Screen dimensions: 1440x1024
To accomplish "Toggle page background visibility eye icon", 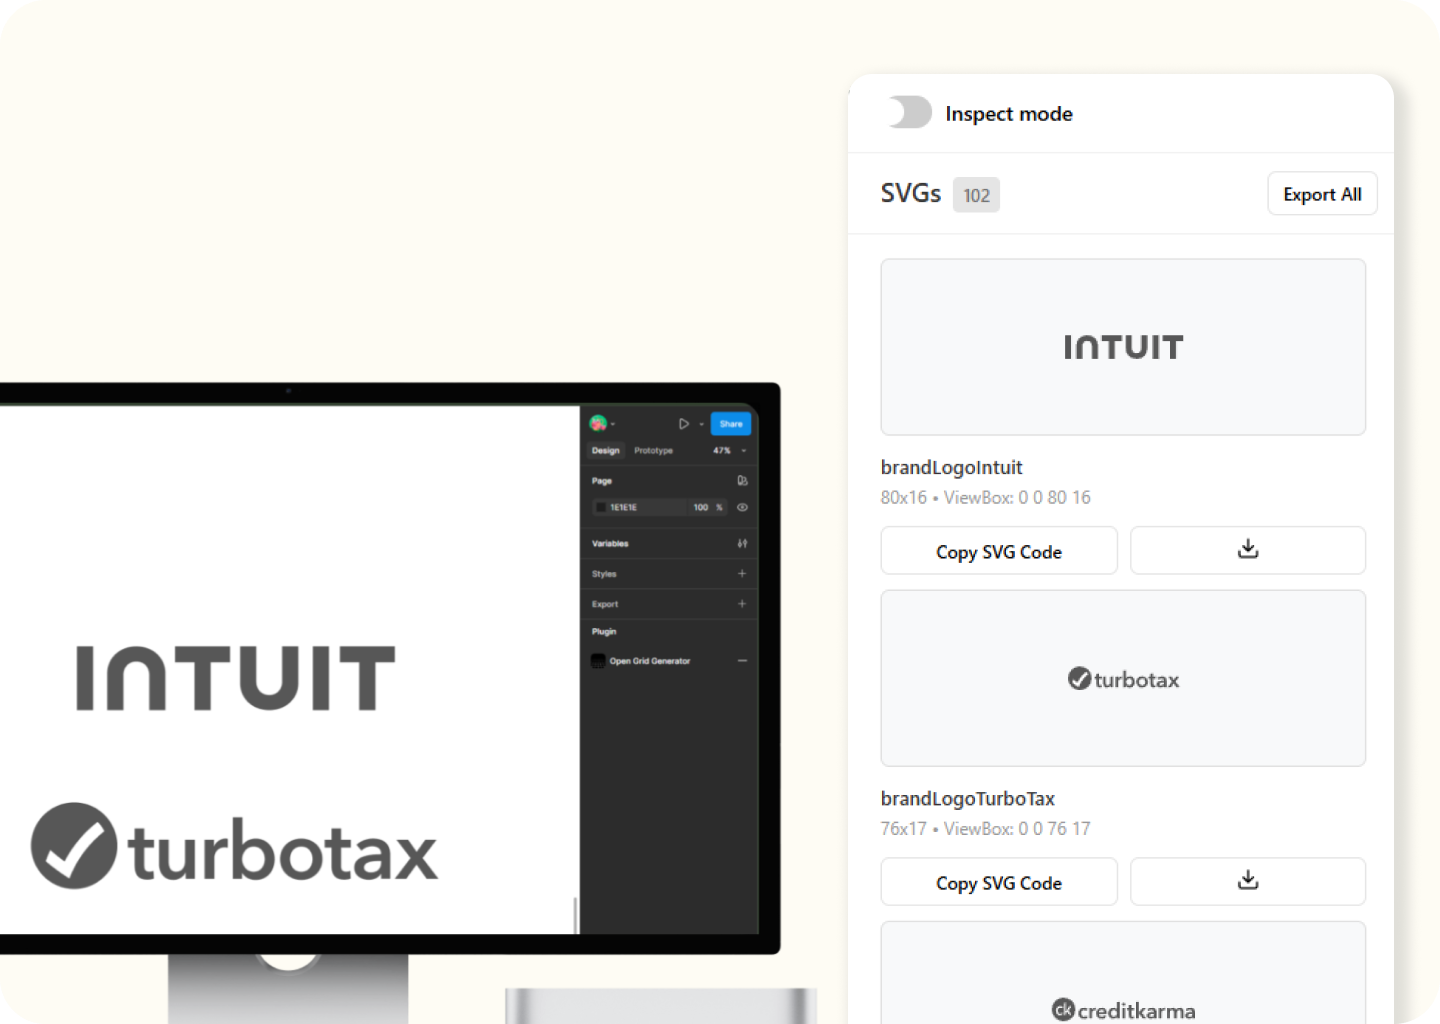I will pos(742,508).
